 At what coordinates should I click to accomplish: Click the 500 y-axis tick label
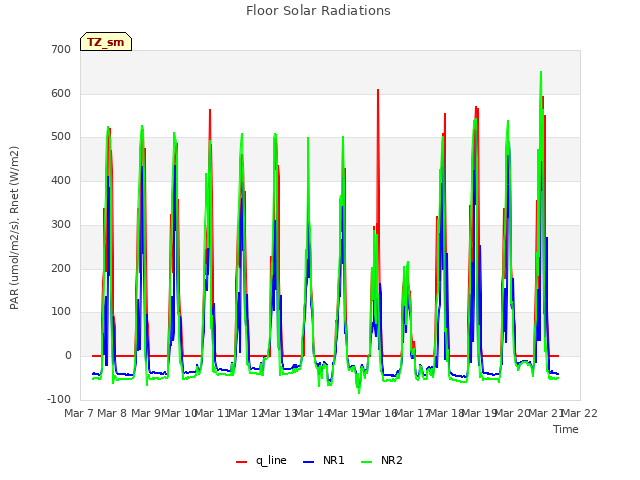pyautogui.click(x=61, y=137)
